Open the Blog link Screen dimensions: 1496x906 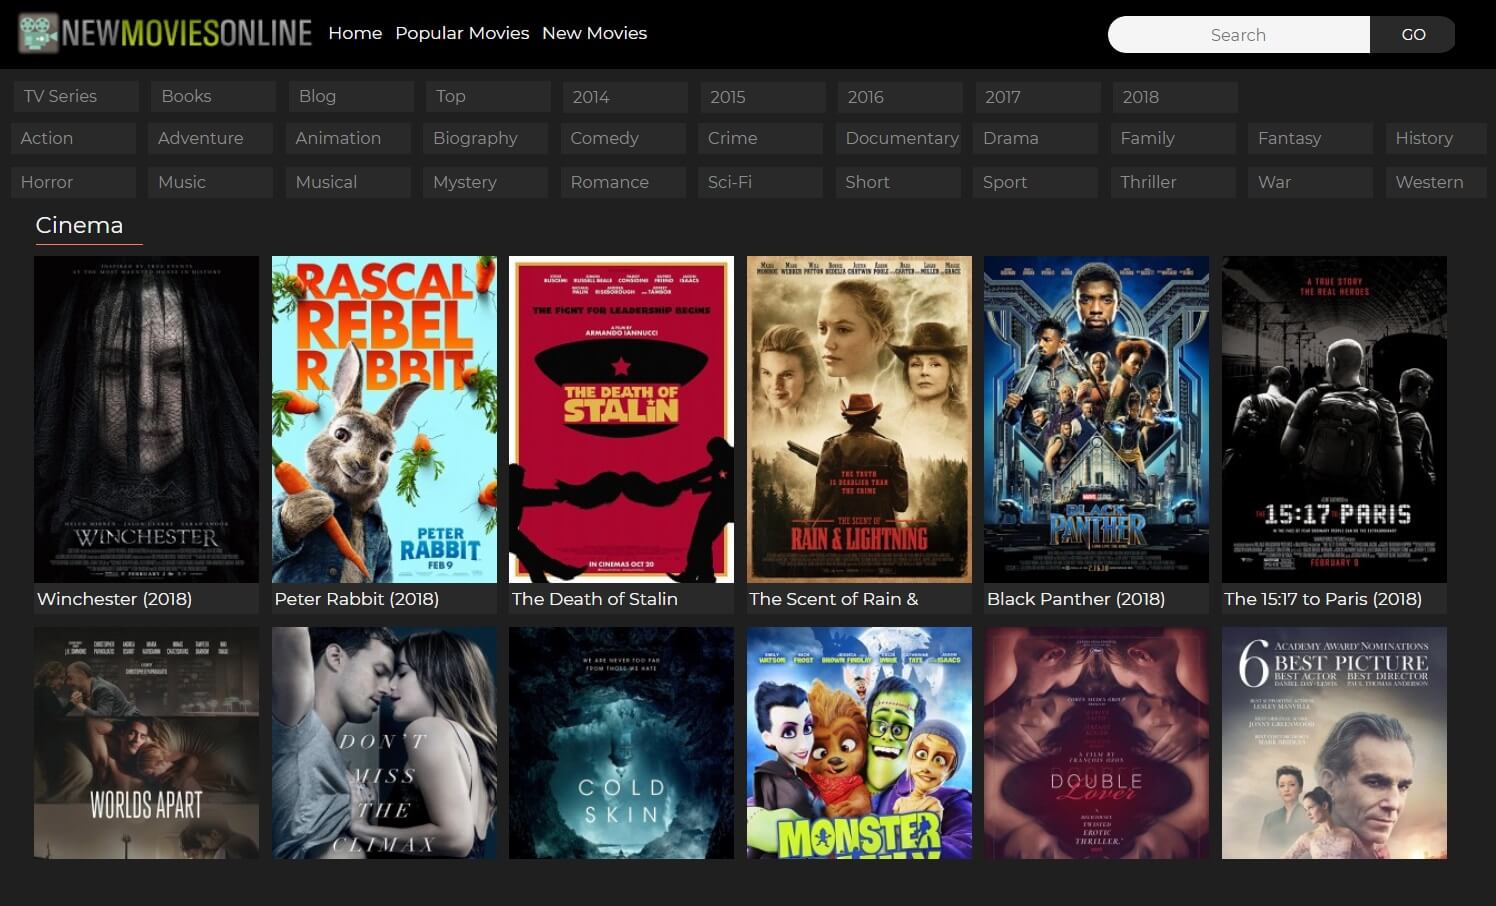click(351, 96)
